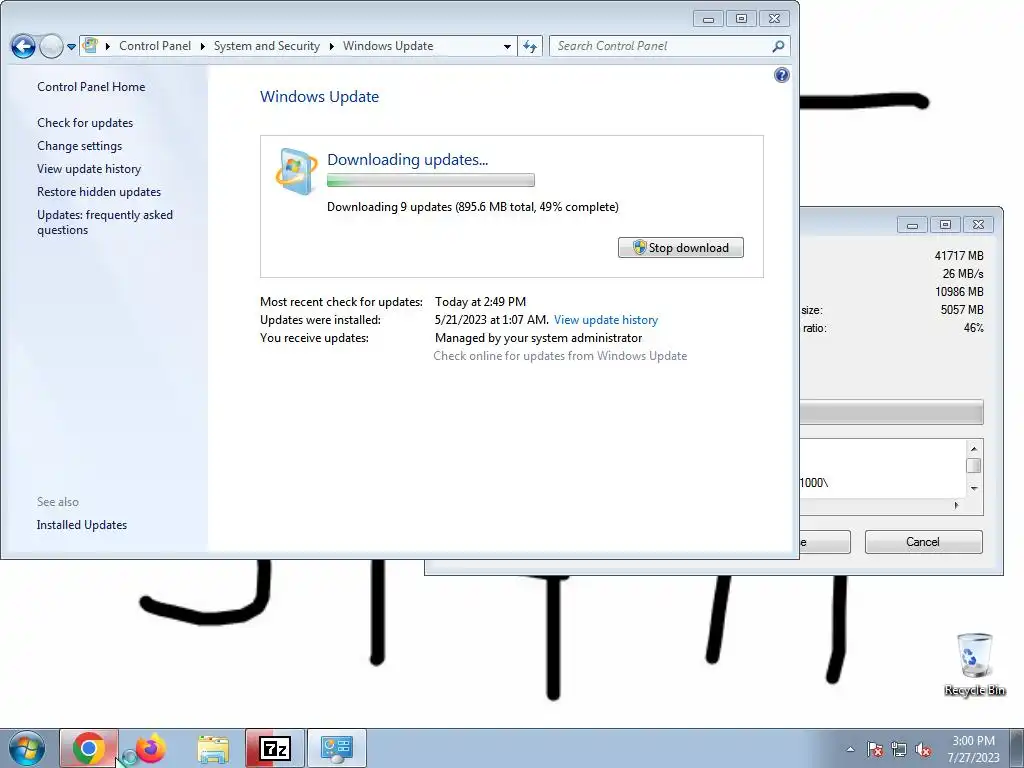This screenshot has height=768, width=1024.
Task: Click the Forward arrow navigation button
Action: [x=51, y=46]
